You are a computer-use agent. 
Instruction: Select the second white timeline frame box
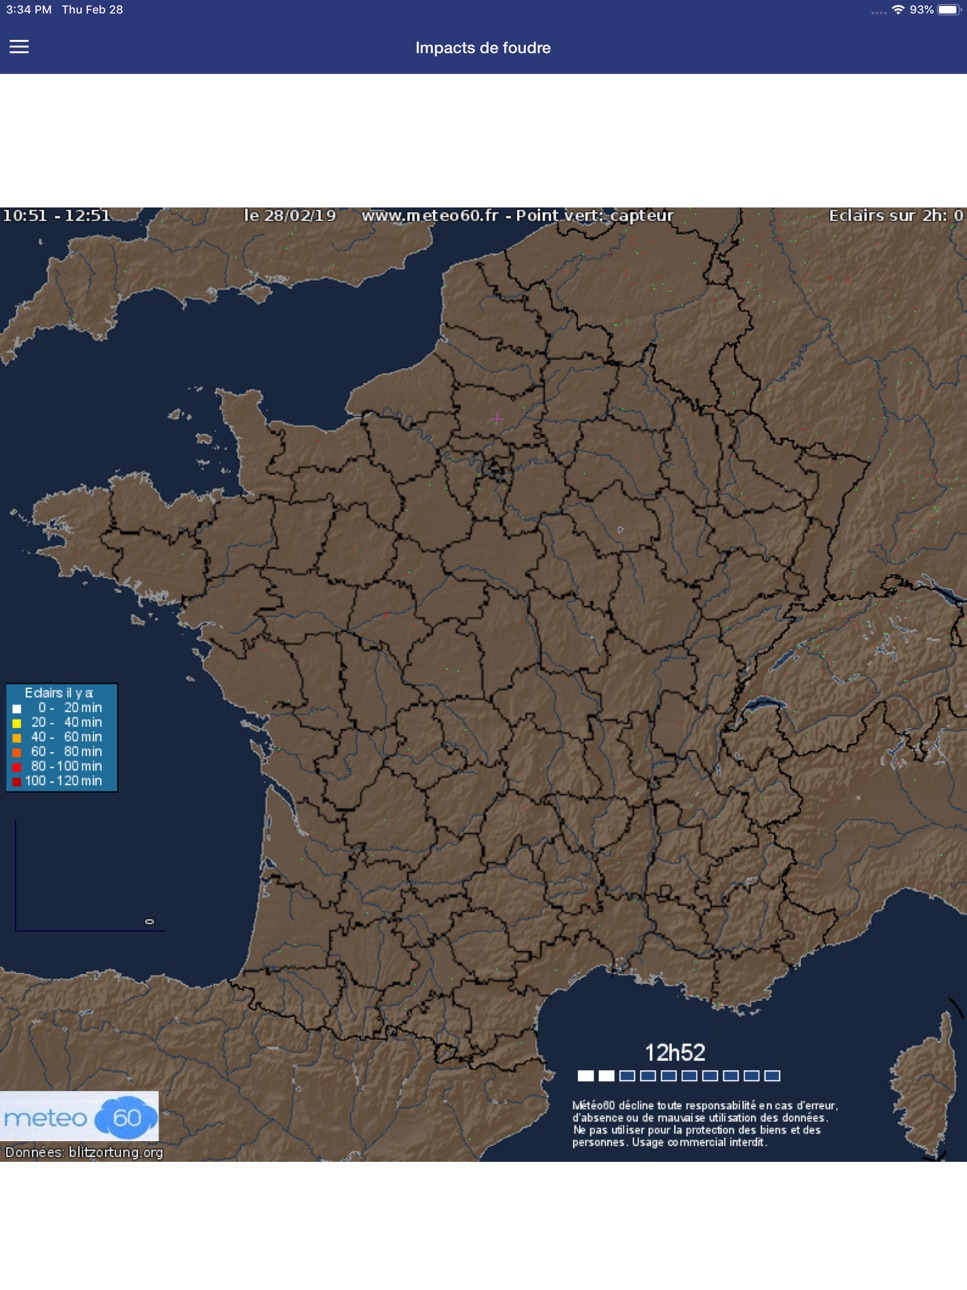click(x=607, y=1076)
